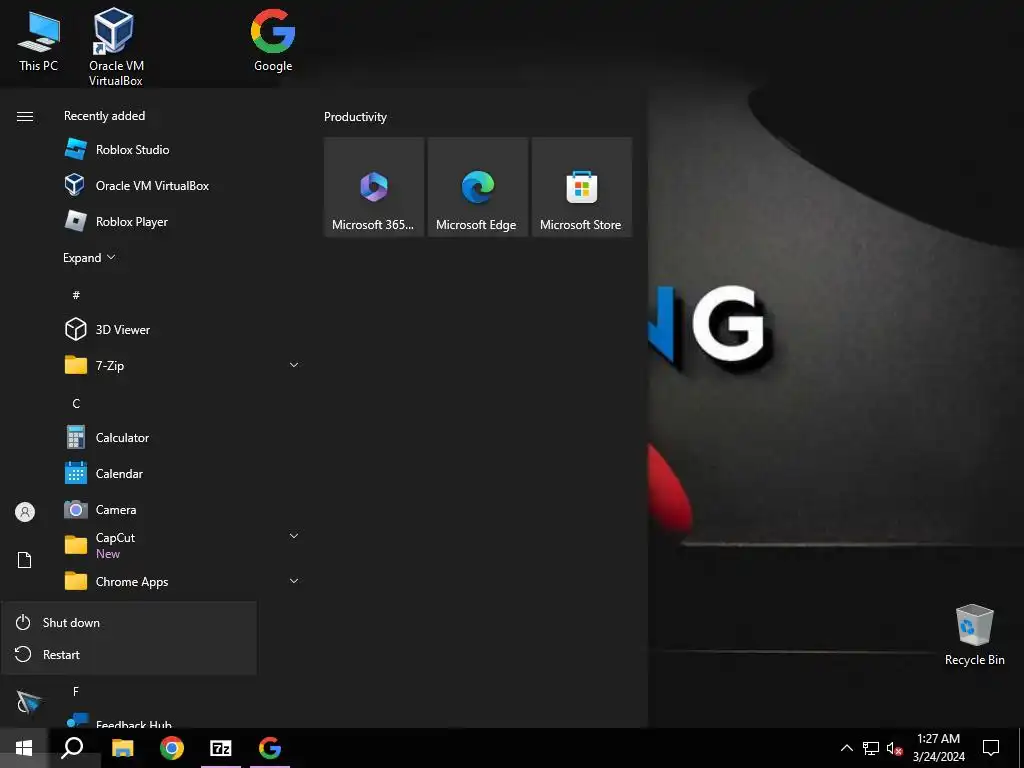The height and width of the screenshot is (768, 1024).
Task: Open taskbar Search magnifier
Action: tap(72, 748)
